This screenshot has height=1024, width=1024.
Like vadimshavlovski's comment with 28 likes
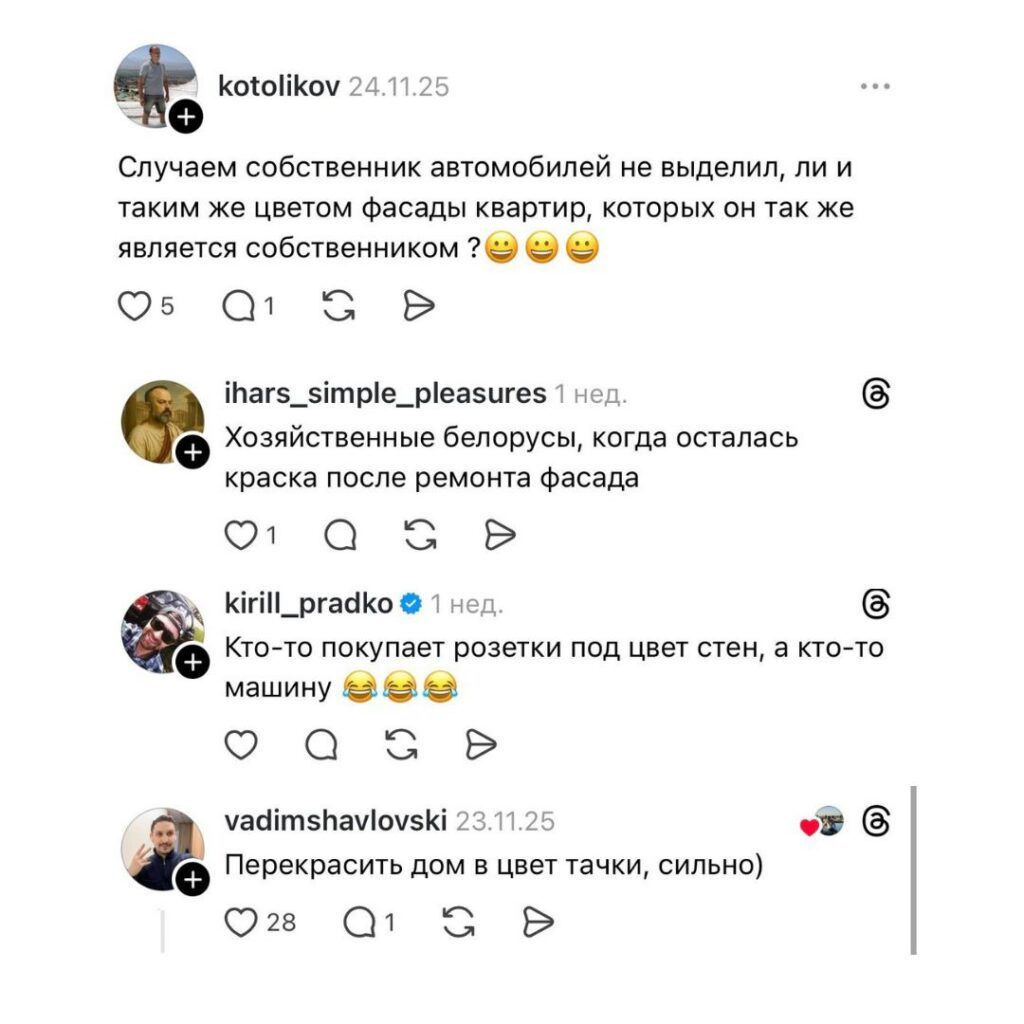[241, 922]
